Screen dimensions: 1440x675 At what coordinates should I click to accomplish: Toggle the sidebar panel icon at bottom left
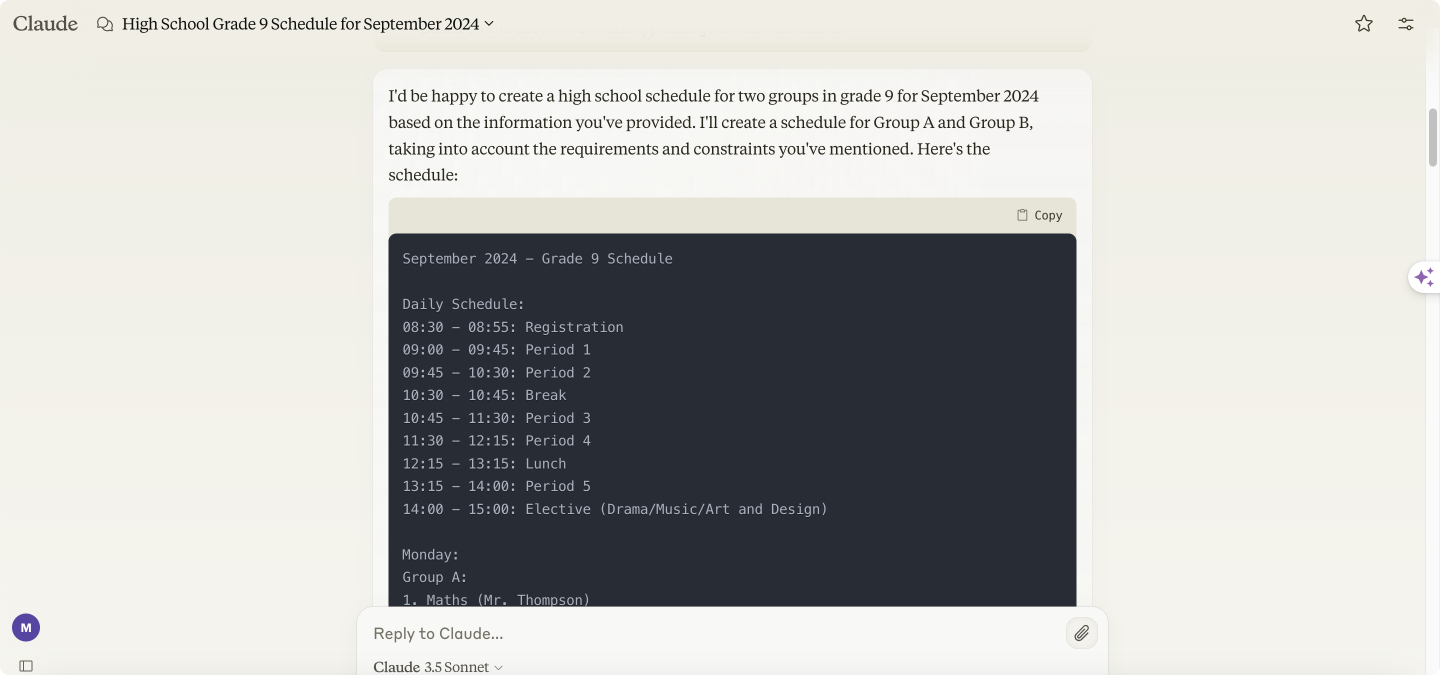(26, 666)
